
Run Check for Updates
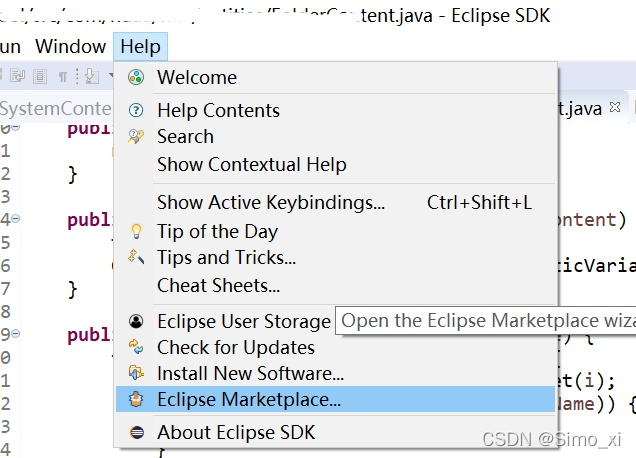point(335,347)
